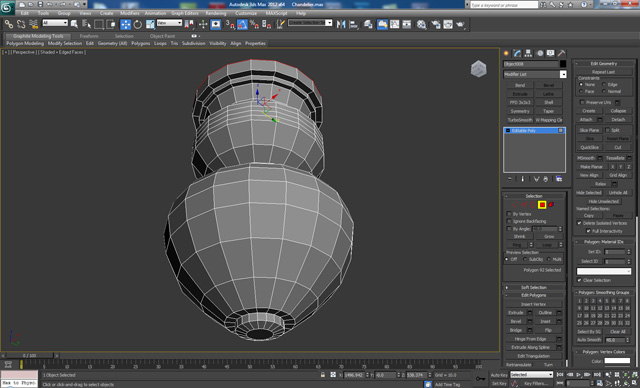Click the TurboSmooth modifier button
This screenshot has width=640, height=388.
pos(520,120)
